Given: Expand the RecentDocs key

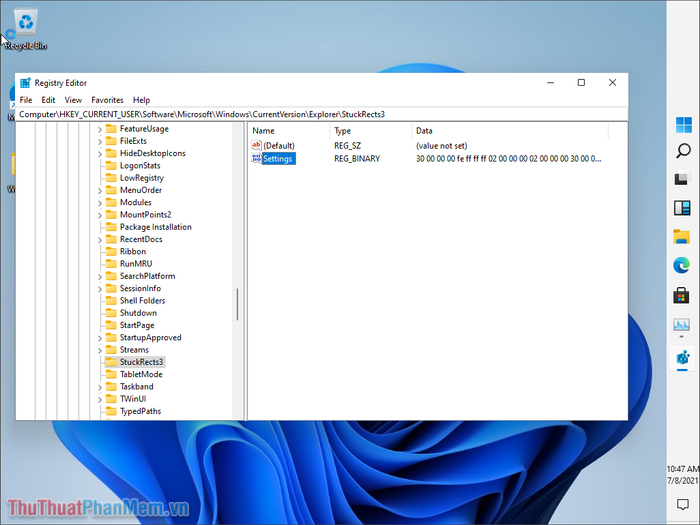Looking at the screenshot, I should click(x=100, y=240).
